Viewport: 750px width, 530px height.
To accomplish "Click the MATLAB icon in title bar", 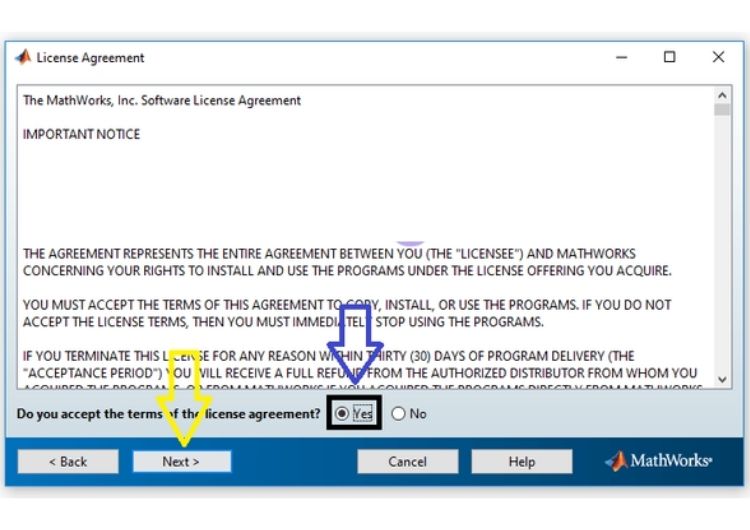I will point(23,57).
